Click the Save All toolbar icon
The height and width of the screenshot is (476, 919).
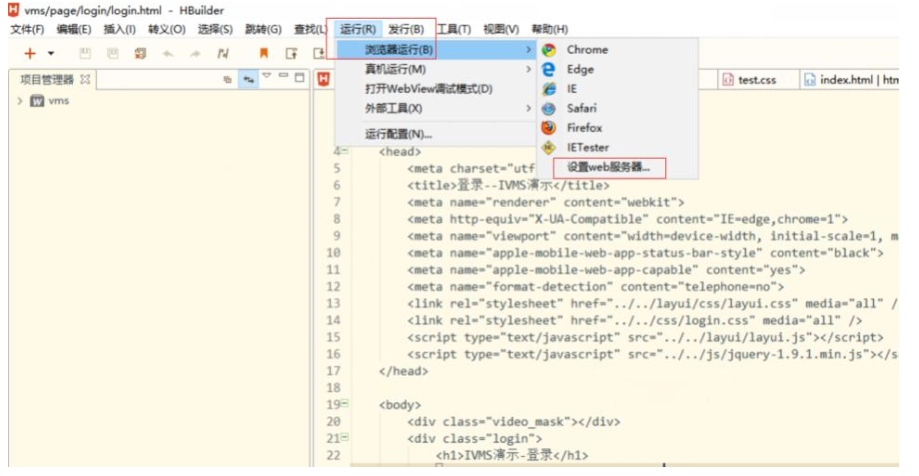click(x=113, y=53)
